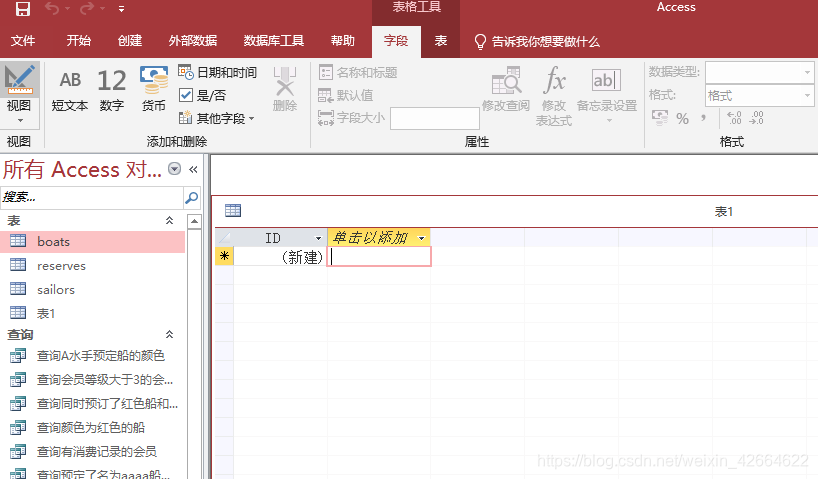Collapse the navigation pane with «
This screenshot has height=479, width=818.
click(x=193, y=169)
